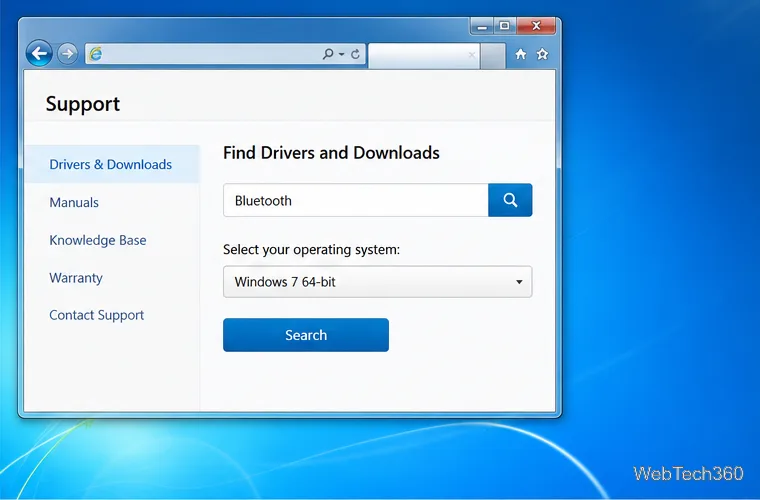Open the address bar autocomplete dropdown arrow
The width and height of the screenshot is (760, 500).
click(x=342, y=54)
